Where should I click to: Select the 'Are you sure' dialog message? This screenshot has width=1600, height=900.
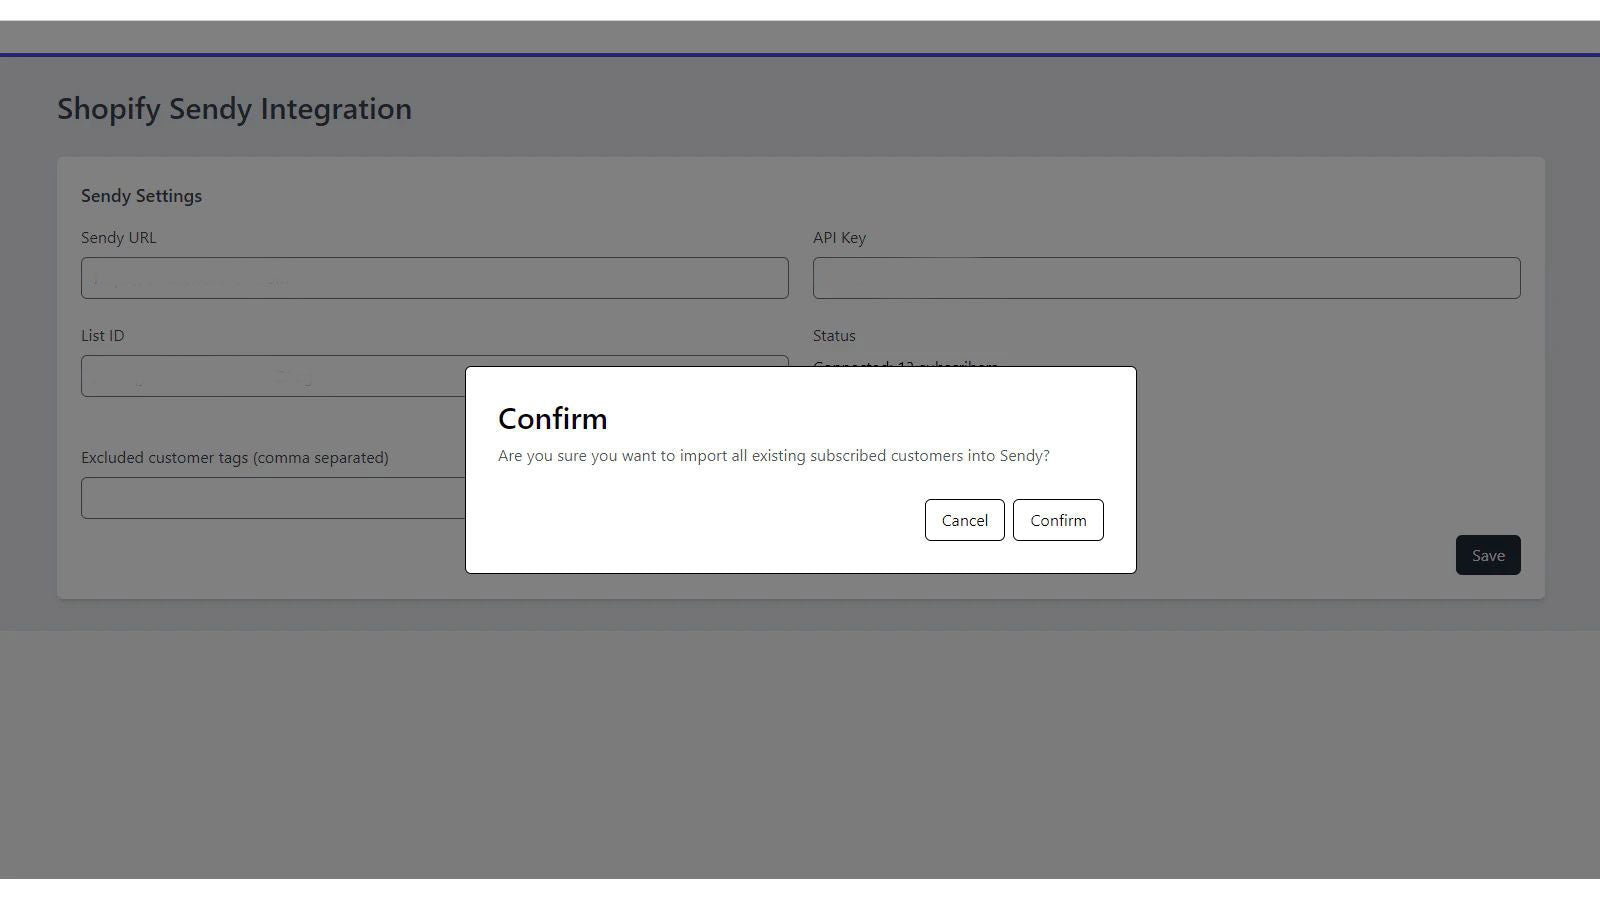tap(774, 456)
